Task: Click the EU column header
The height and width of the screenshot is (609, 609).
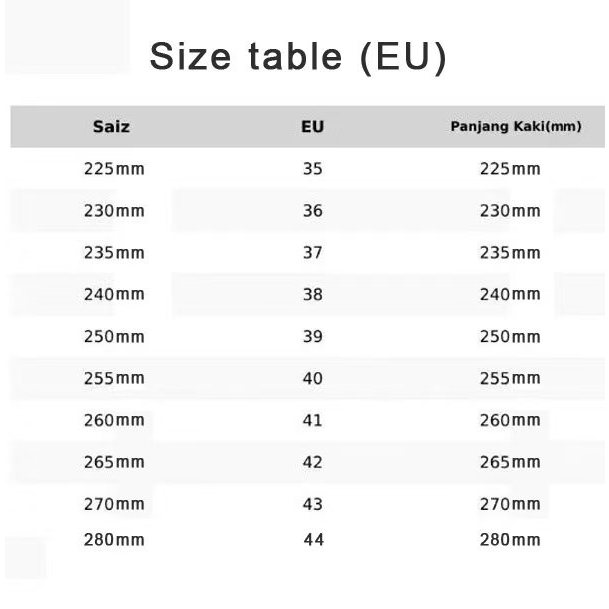Action: pos(312,127)
